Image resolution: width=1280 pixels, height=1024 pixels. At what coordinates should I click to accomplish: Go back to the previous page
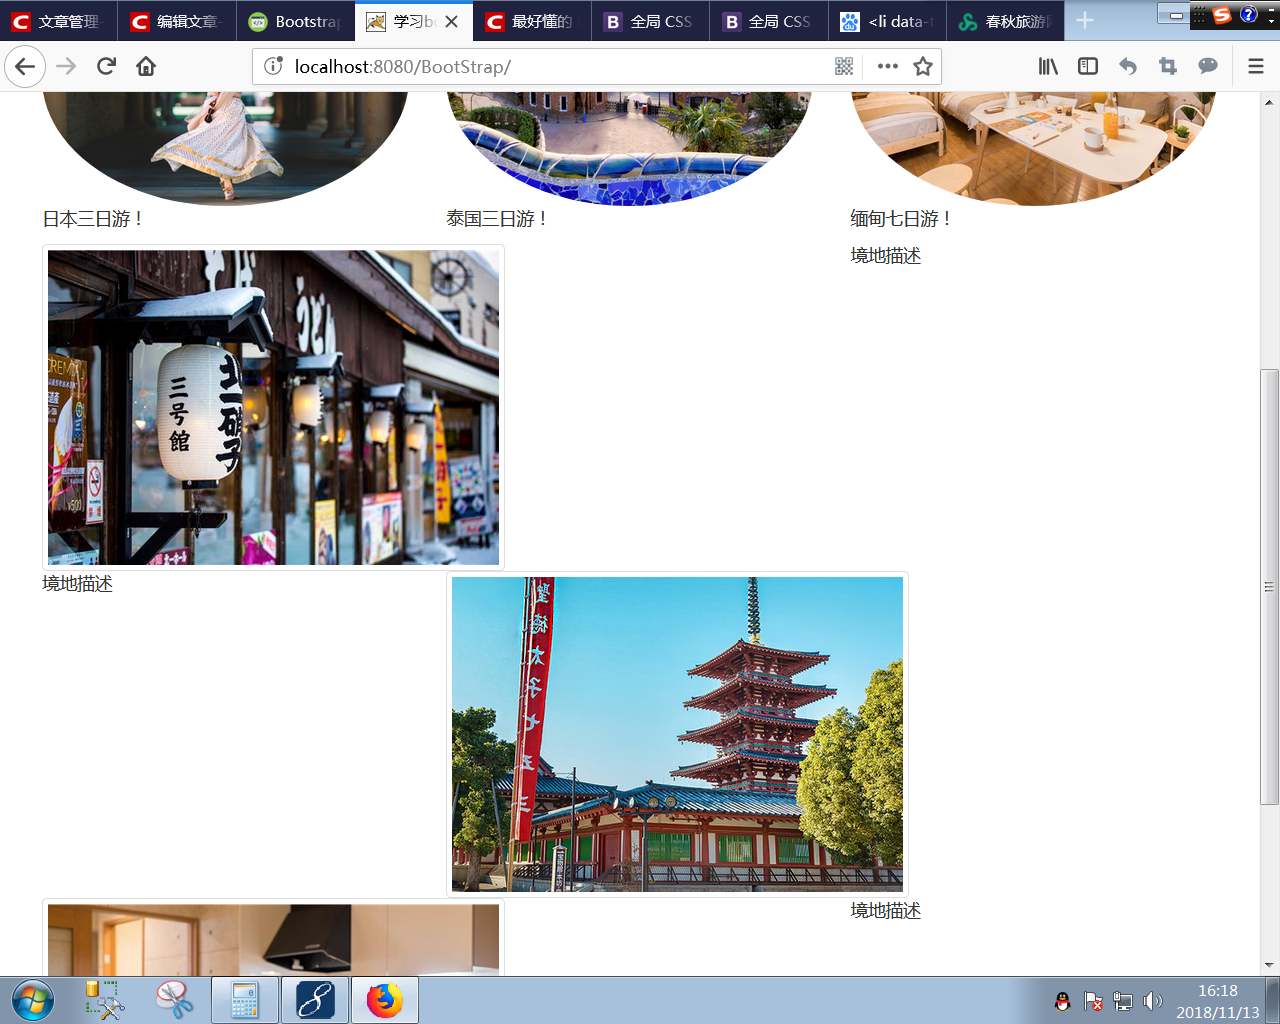[x=25, y=67]
